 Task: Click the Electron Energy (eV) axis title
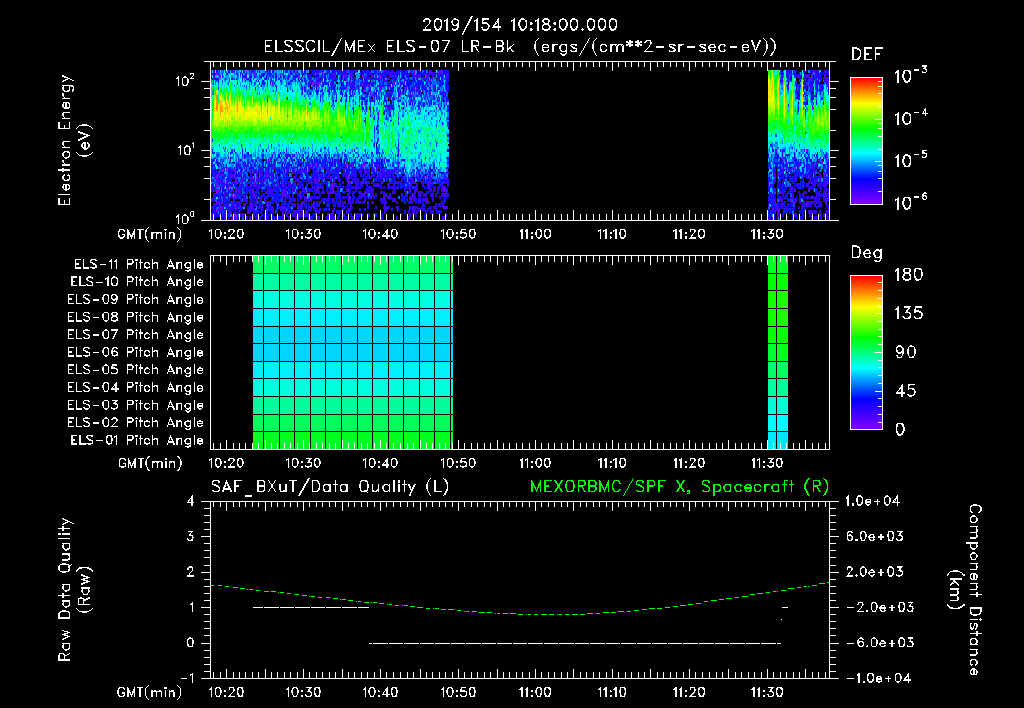(74, 140)
